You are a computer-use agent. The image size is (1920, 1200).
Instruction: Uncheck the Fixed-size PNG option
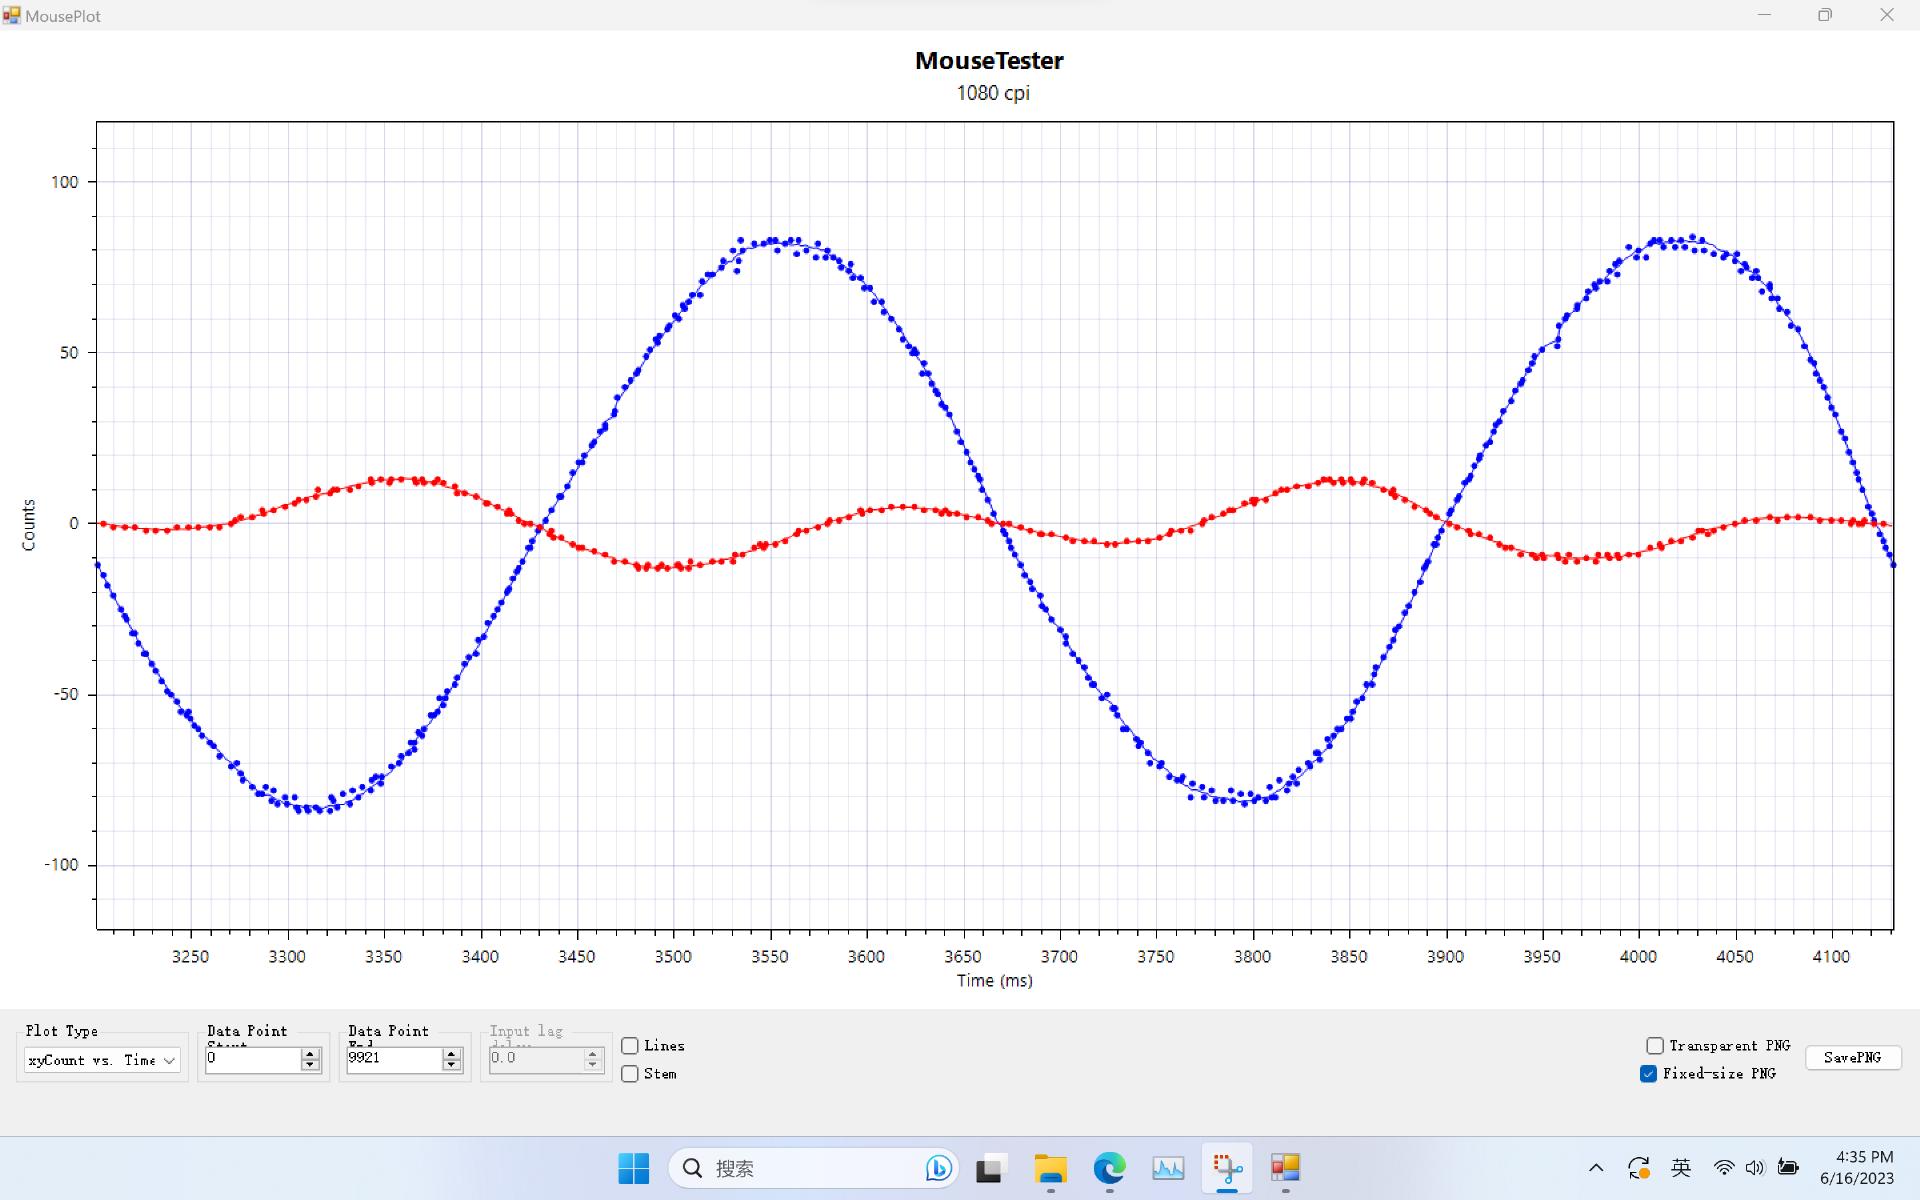pos(1649,1074)
